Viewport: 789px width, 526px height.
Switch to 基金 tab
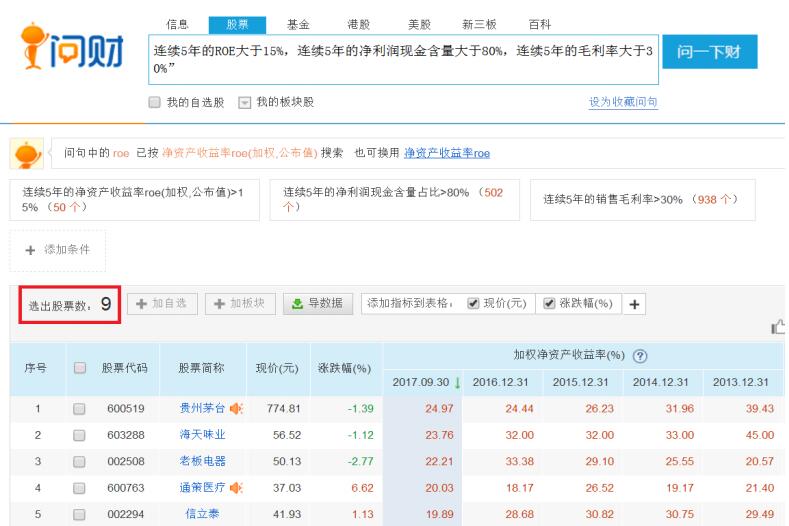(x=298, y=24)
